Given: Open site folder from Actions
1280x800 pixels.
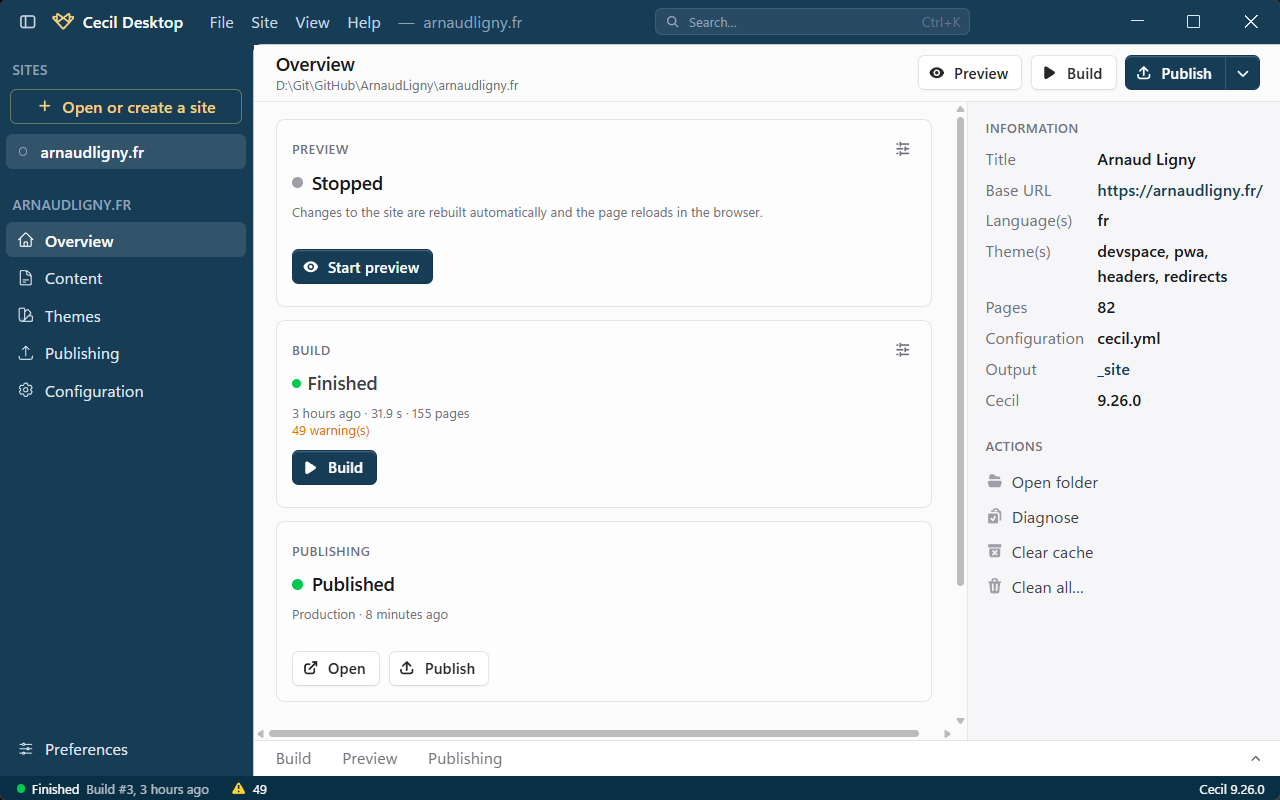Looking at the screenshot, I should [x=1042, y=482].
